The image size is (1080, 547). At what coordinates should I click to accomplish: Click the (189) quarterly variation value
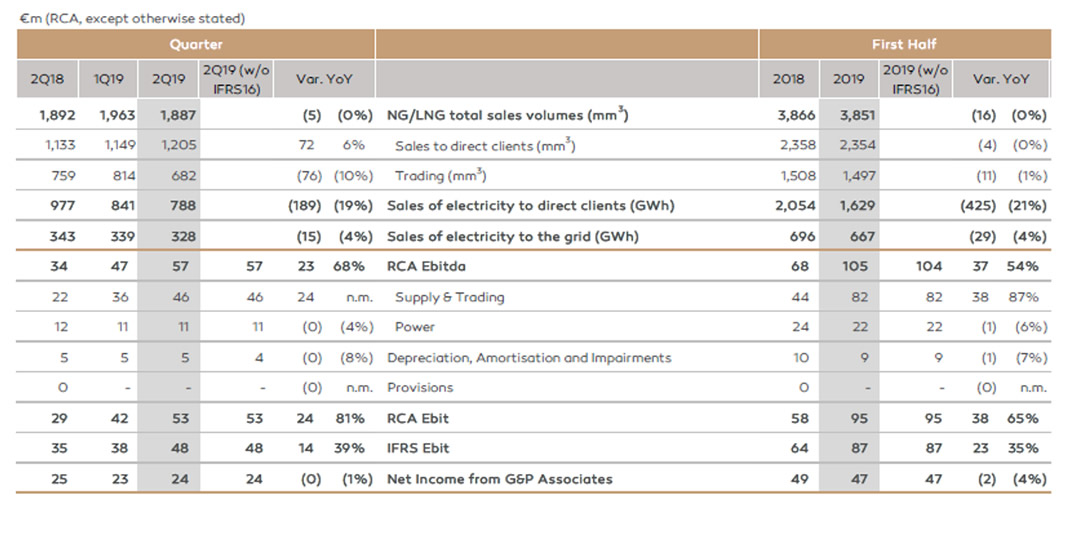click(x=304, y=205)
